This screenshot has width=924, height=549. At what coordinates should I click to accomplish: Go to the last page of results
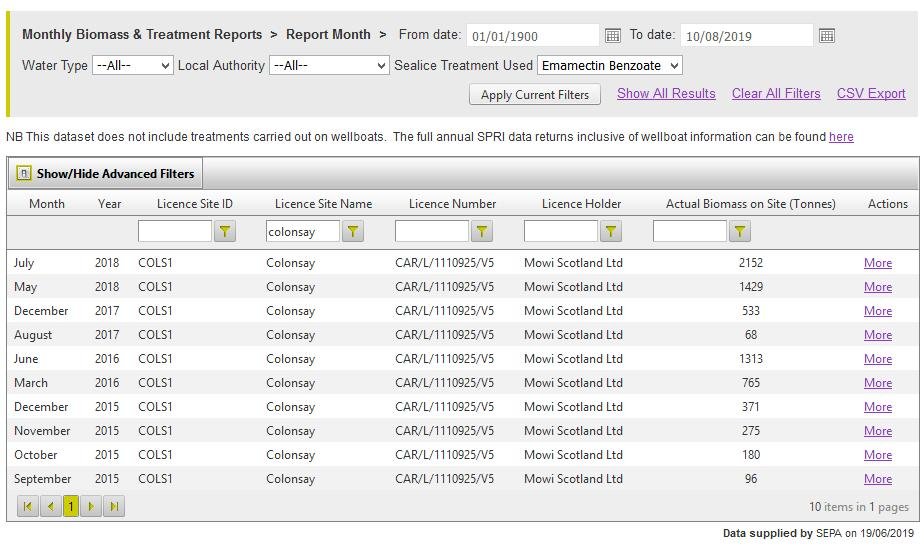pyautogui.click(x=114, y=507)
